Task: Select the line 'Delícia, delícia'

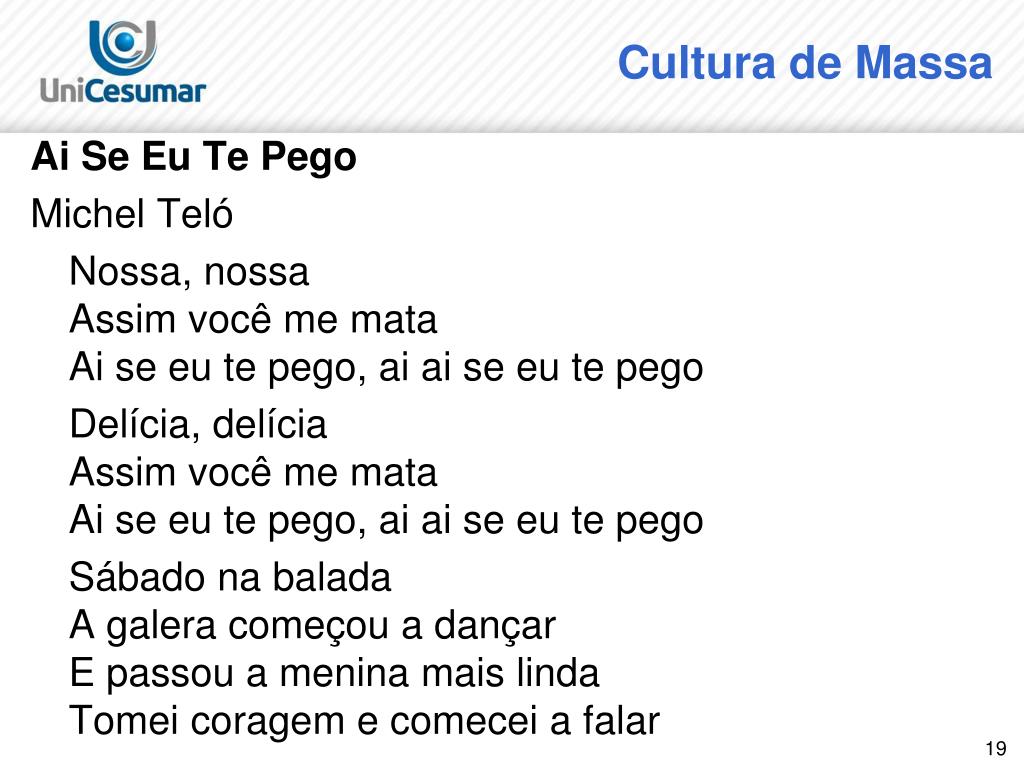Action: [198, 424]
